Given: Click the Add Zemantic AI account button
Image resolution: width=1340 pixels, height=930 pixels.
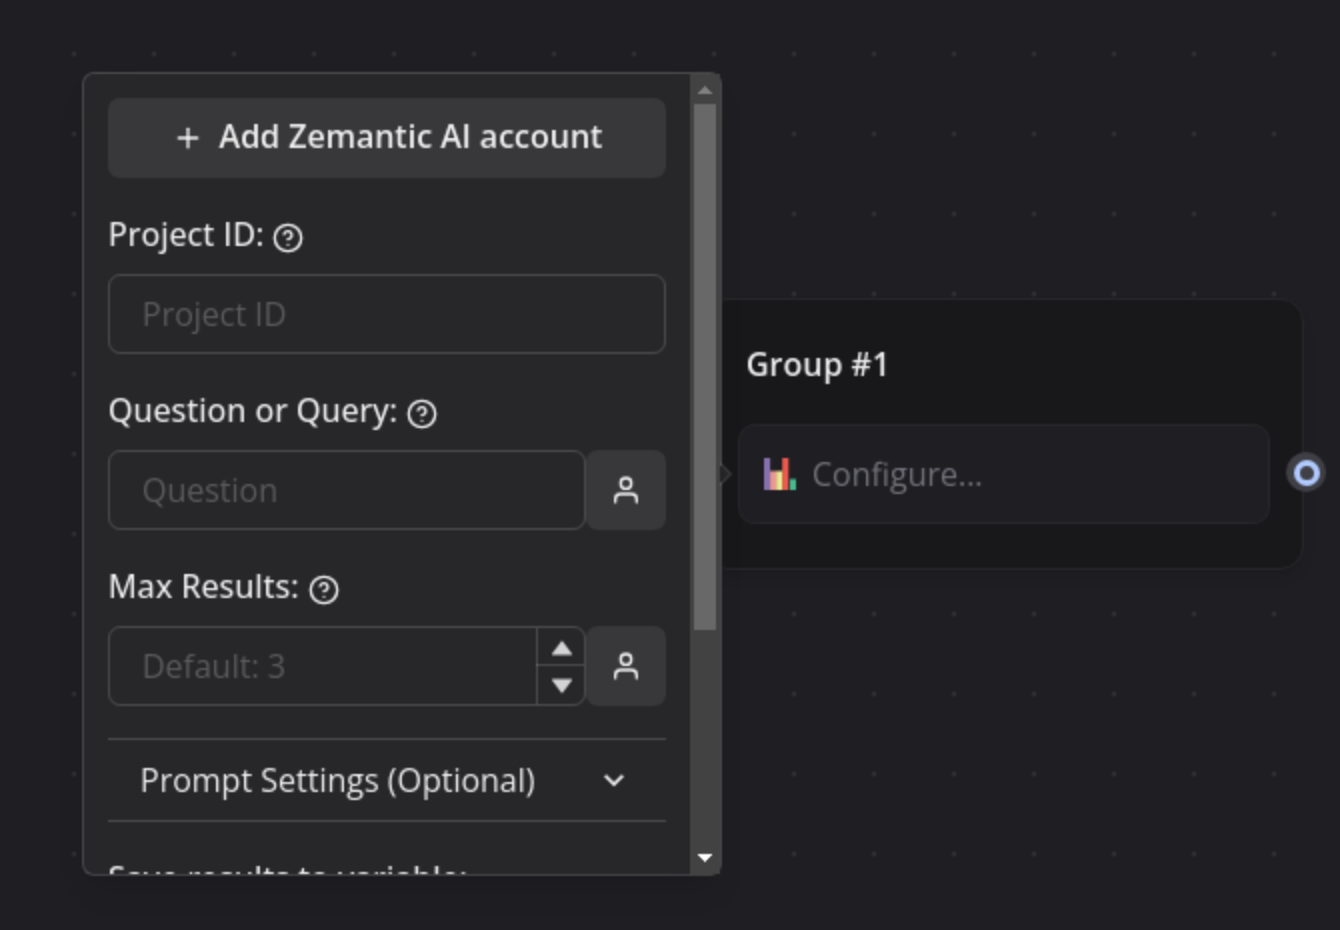Looking at the screenshot, I should [387, 138].
